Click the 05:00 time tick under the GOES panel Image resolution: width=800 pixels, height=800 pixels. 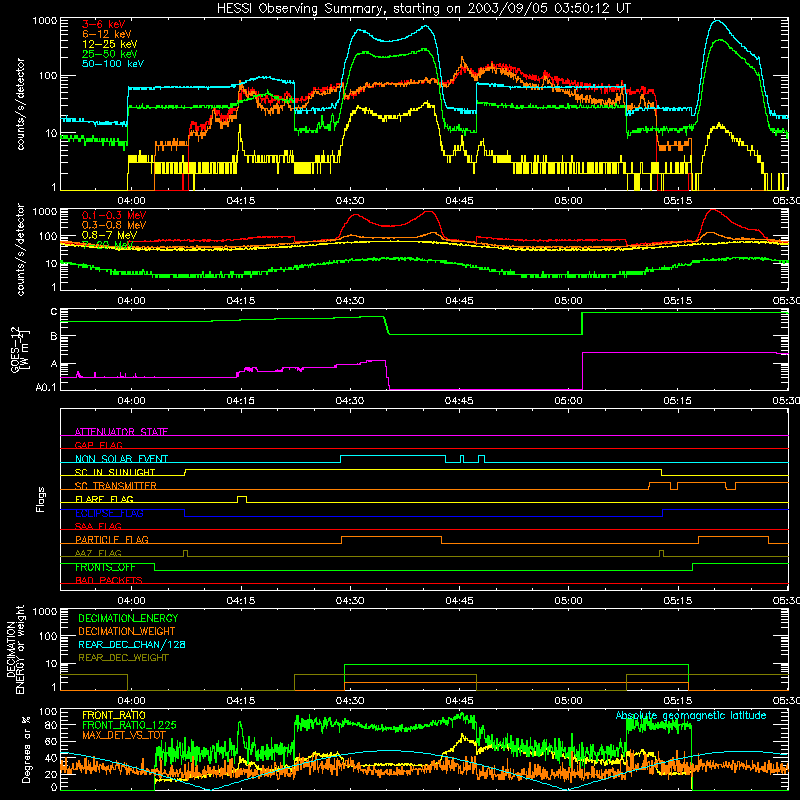568,401
